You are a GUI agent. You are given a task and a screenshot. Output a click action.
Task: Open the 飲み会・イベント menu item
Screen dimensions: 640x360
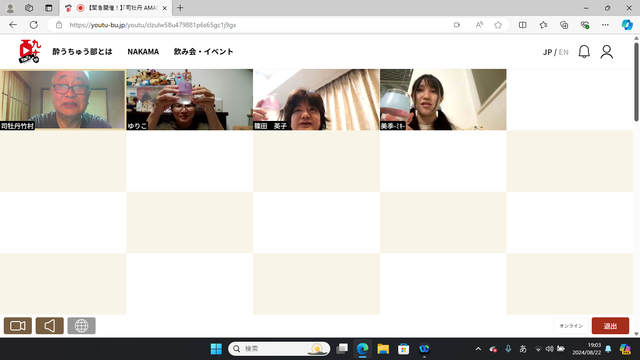203,51
